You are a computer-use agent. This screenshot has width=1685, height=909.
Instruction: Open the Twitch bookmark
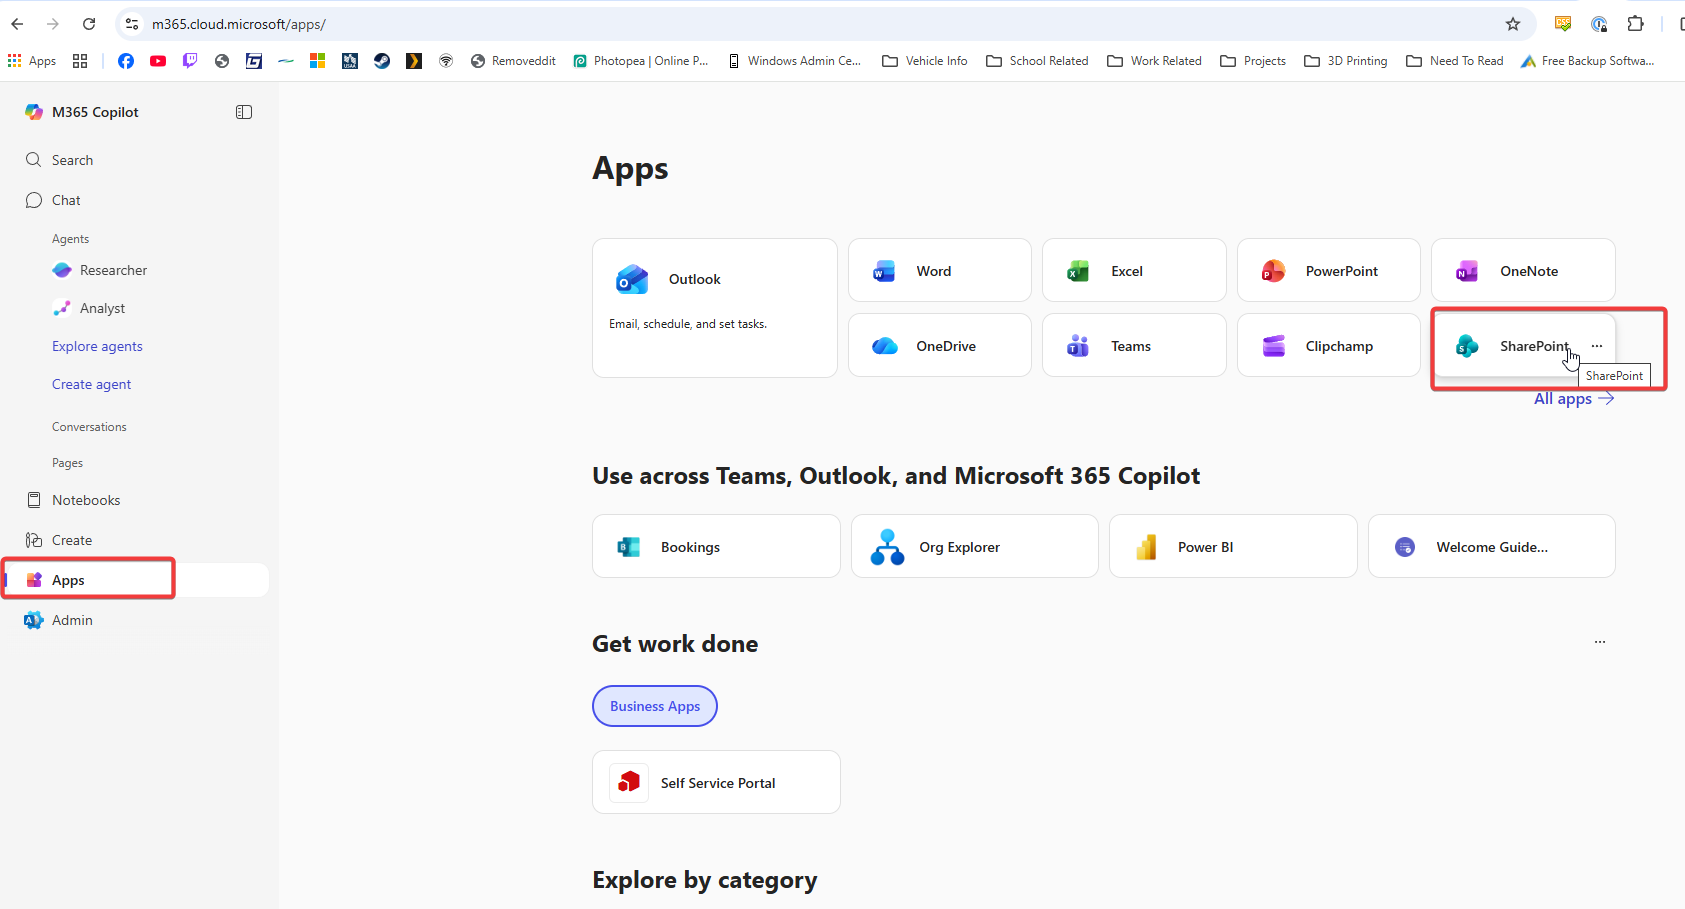click(x=190, y=61)
